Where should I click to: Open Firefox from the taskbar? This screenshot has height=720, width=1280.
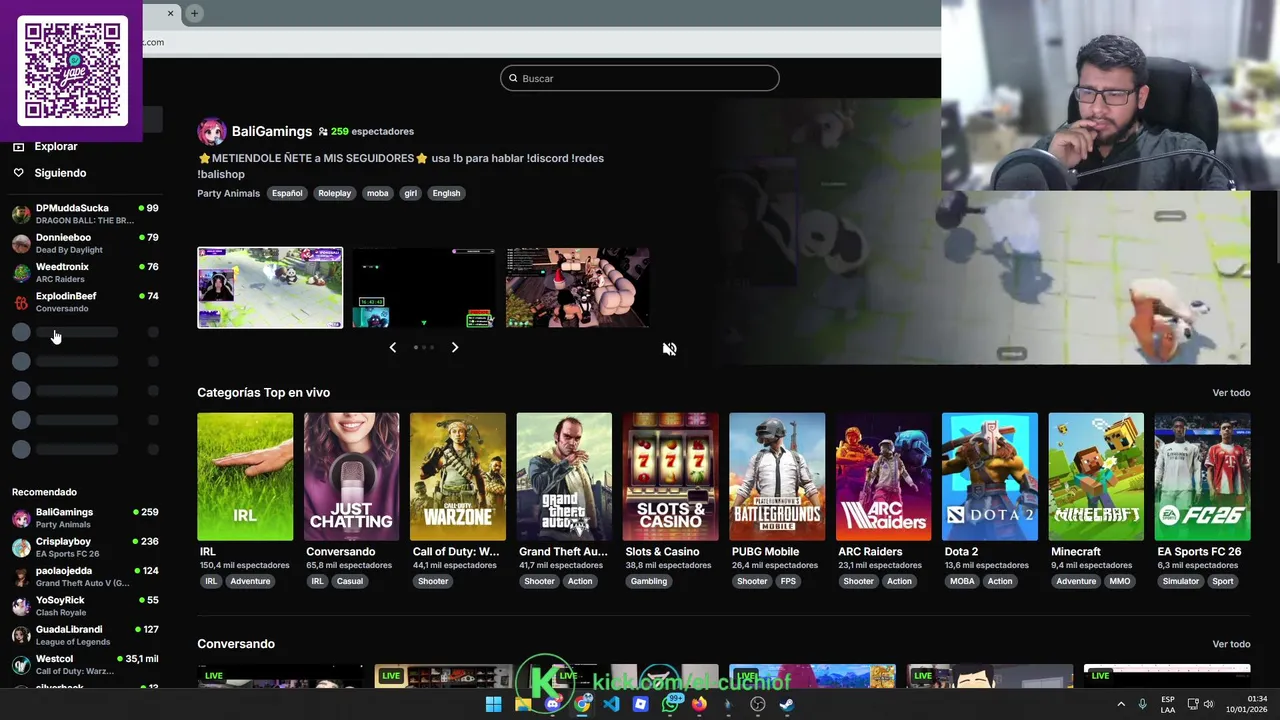tap(699, 704)
